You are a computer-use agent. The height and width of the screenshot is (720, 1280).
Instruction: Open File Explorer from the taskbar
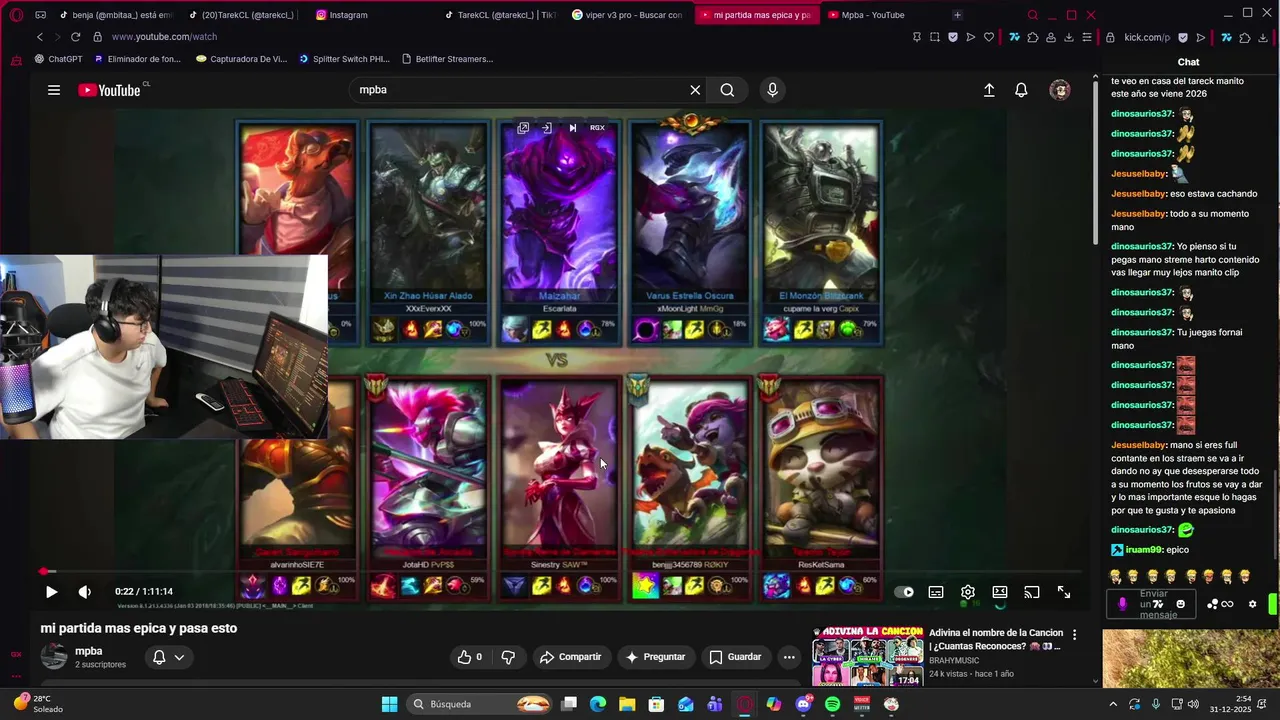[x=627, y=704]
